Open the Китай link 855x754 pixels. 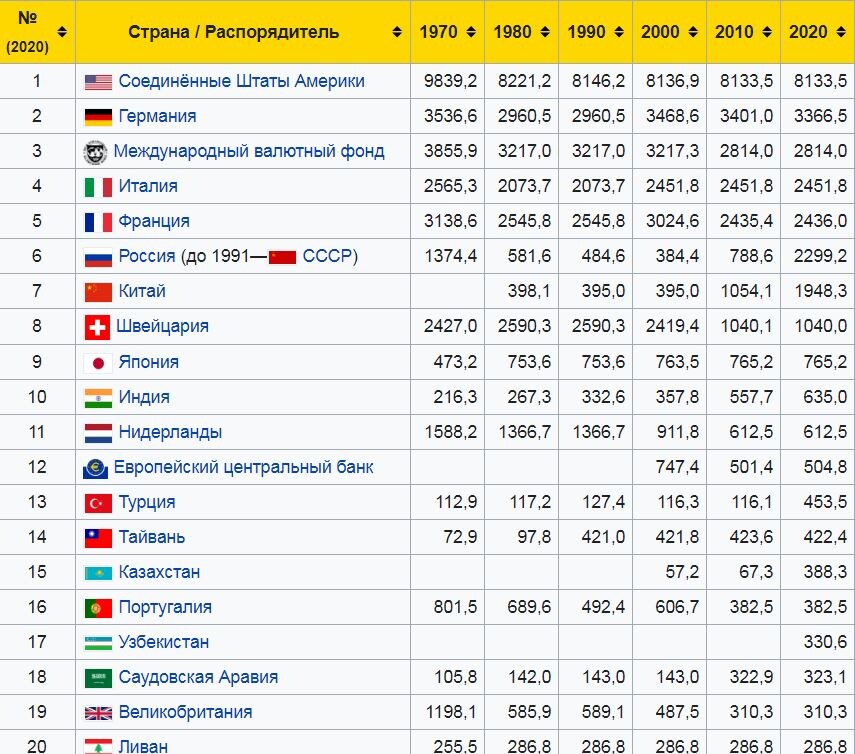point(142,291)
